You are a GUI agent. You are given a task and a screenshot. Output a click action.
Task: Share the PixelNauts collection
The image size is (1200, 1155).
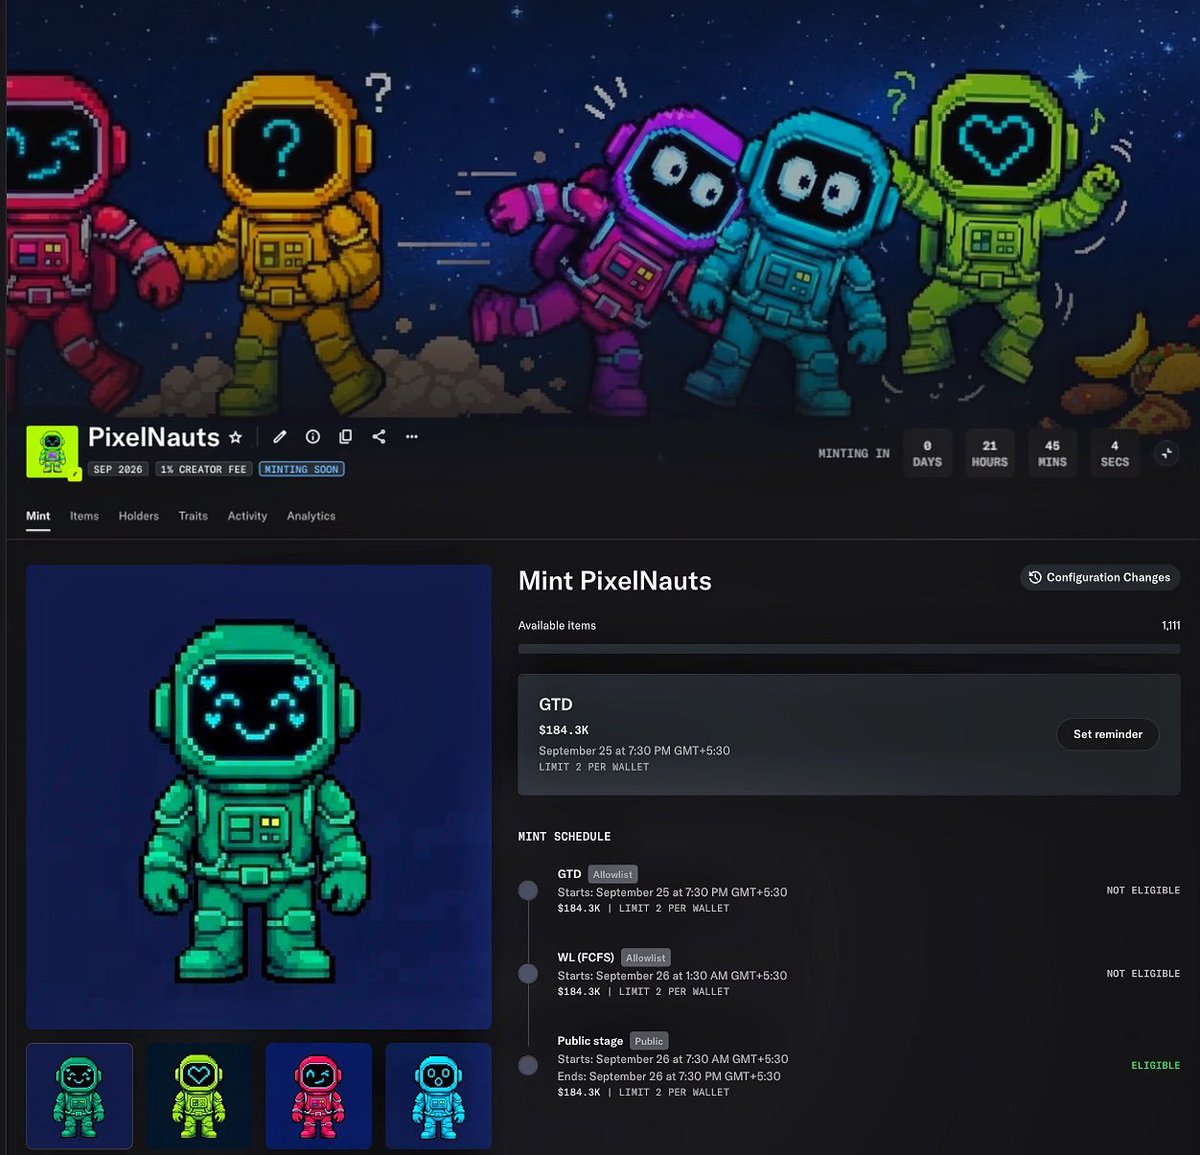point(379,437)
